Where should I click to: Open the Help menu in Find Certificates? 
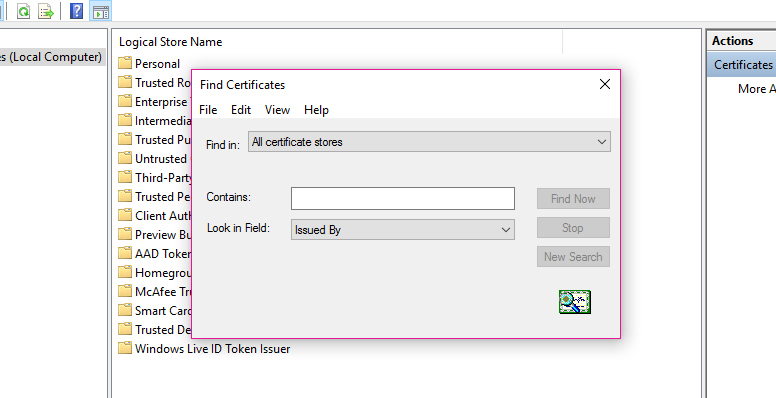316,110
